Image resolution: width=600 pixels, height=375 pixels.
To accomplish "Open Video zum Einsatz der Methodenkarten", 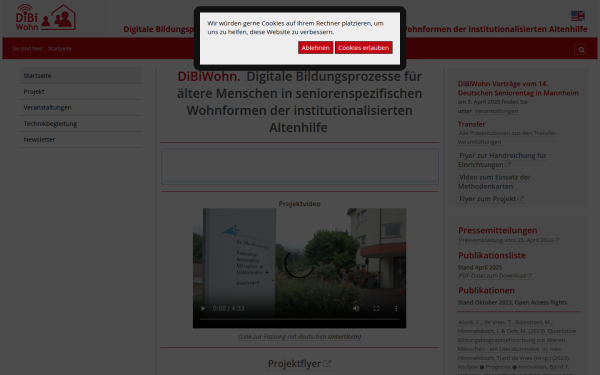I will [494, 182].
